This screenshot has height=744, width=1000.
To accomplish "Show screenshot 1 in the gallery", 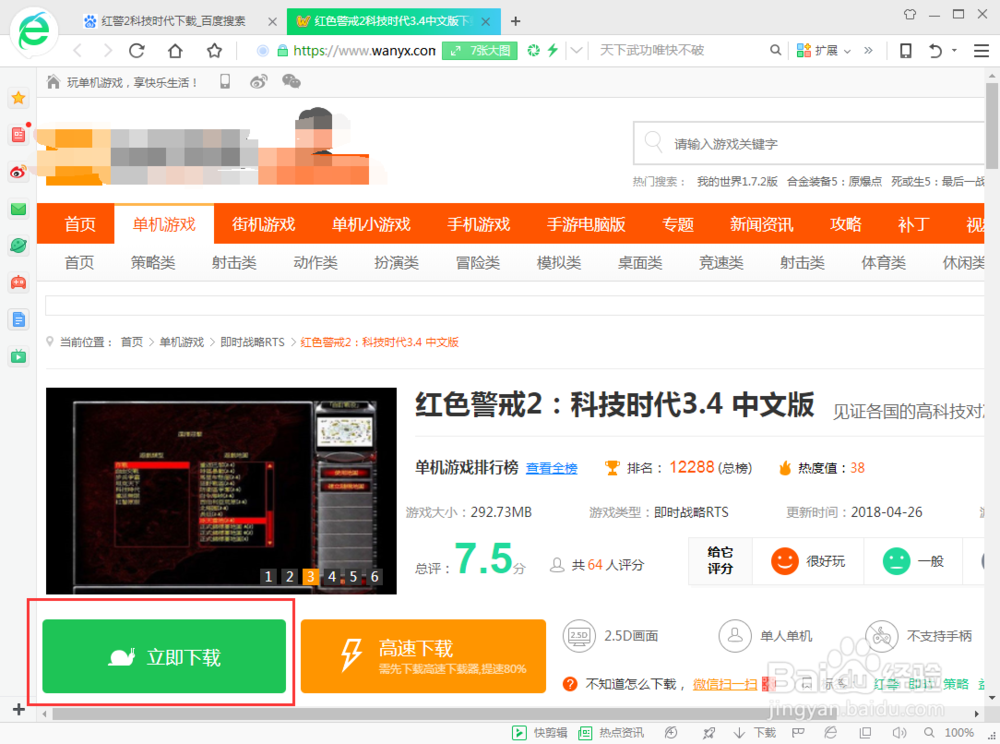I will 268,576.
